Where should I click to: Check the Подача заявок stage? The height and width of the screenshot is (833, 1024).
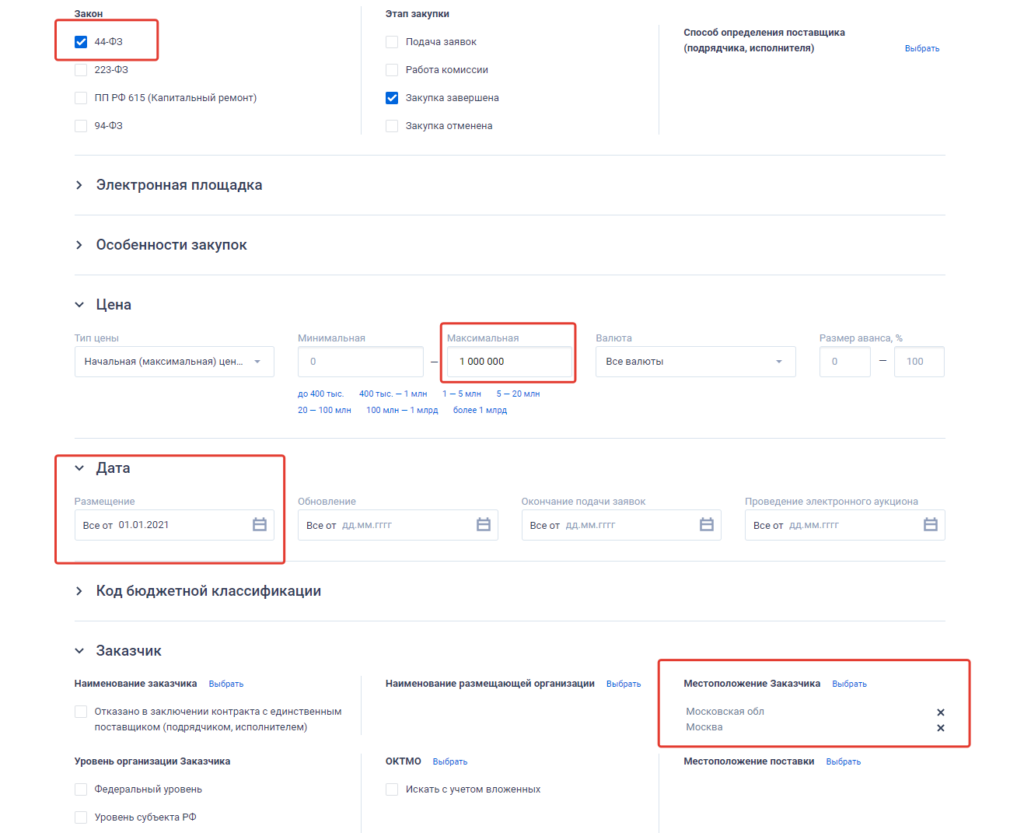[392, 42]
